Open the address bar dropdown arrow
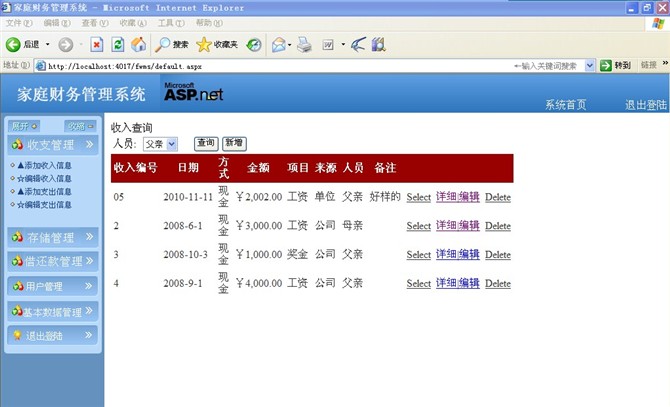The height and width of the screenshot is (407, 670). coord(590,65)
